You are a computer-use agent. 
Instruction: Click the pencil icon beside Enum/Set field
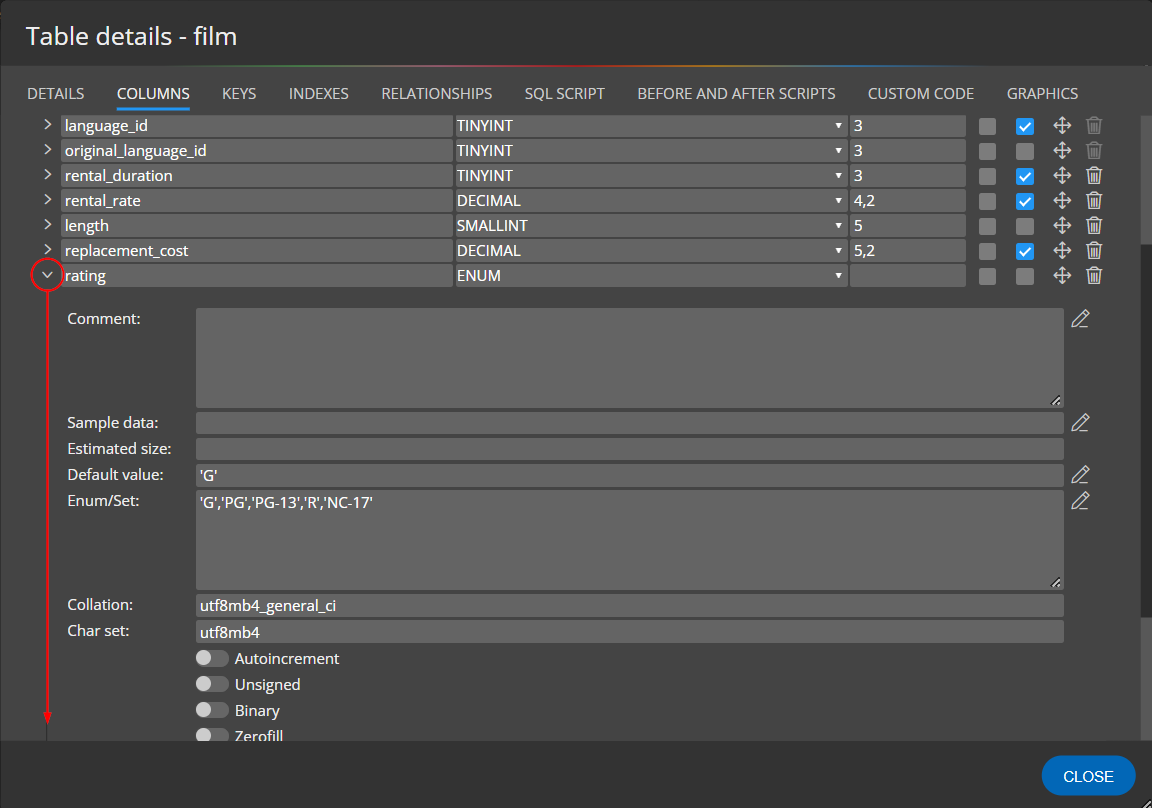1080,501
